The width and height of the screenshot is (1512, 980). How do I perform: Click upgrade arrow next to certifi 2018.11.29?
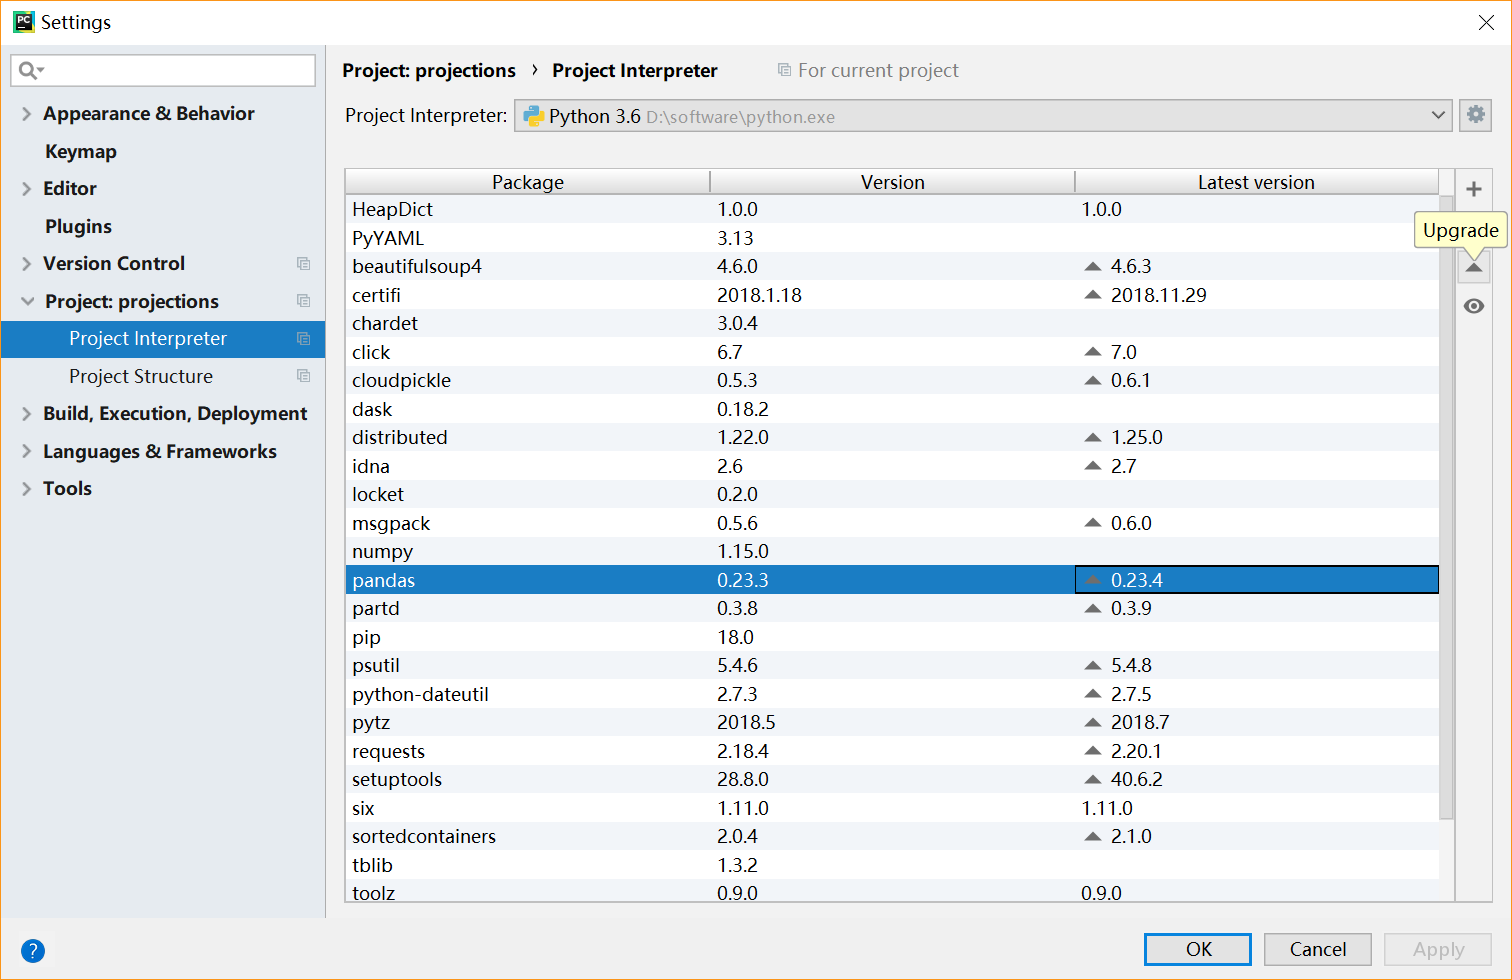coord(1093,295)
